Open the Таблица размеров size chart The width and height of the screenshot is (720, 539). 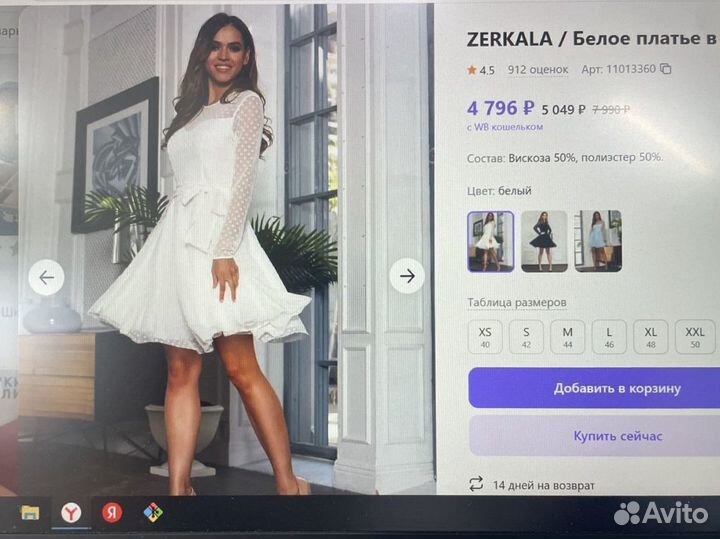(517, 303)
